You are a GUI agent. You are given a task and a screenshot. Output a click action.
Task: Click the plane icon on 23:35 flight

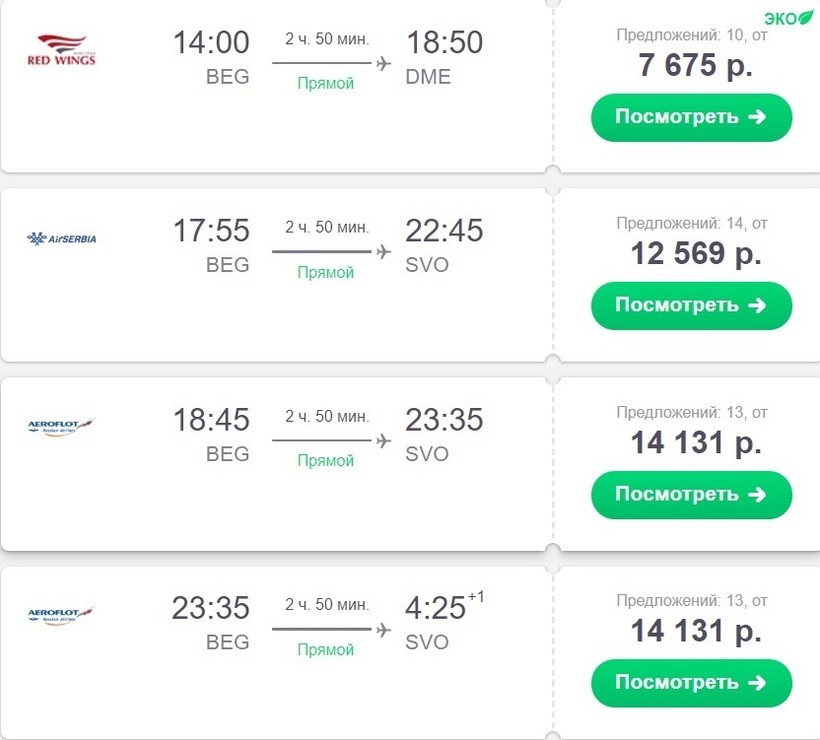tap(382, 629)
